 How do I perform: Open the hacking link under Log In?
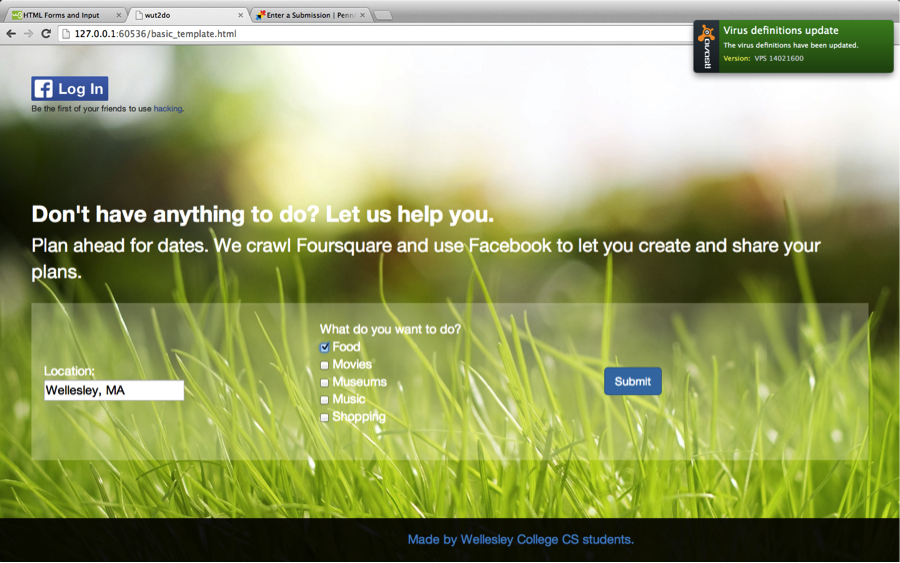168,108
